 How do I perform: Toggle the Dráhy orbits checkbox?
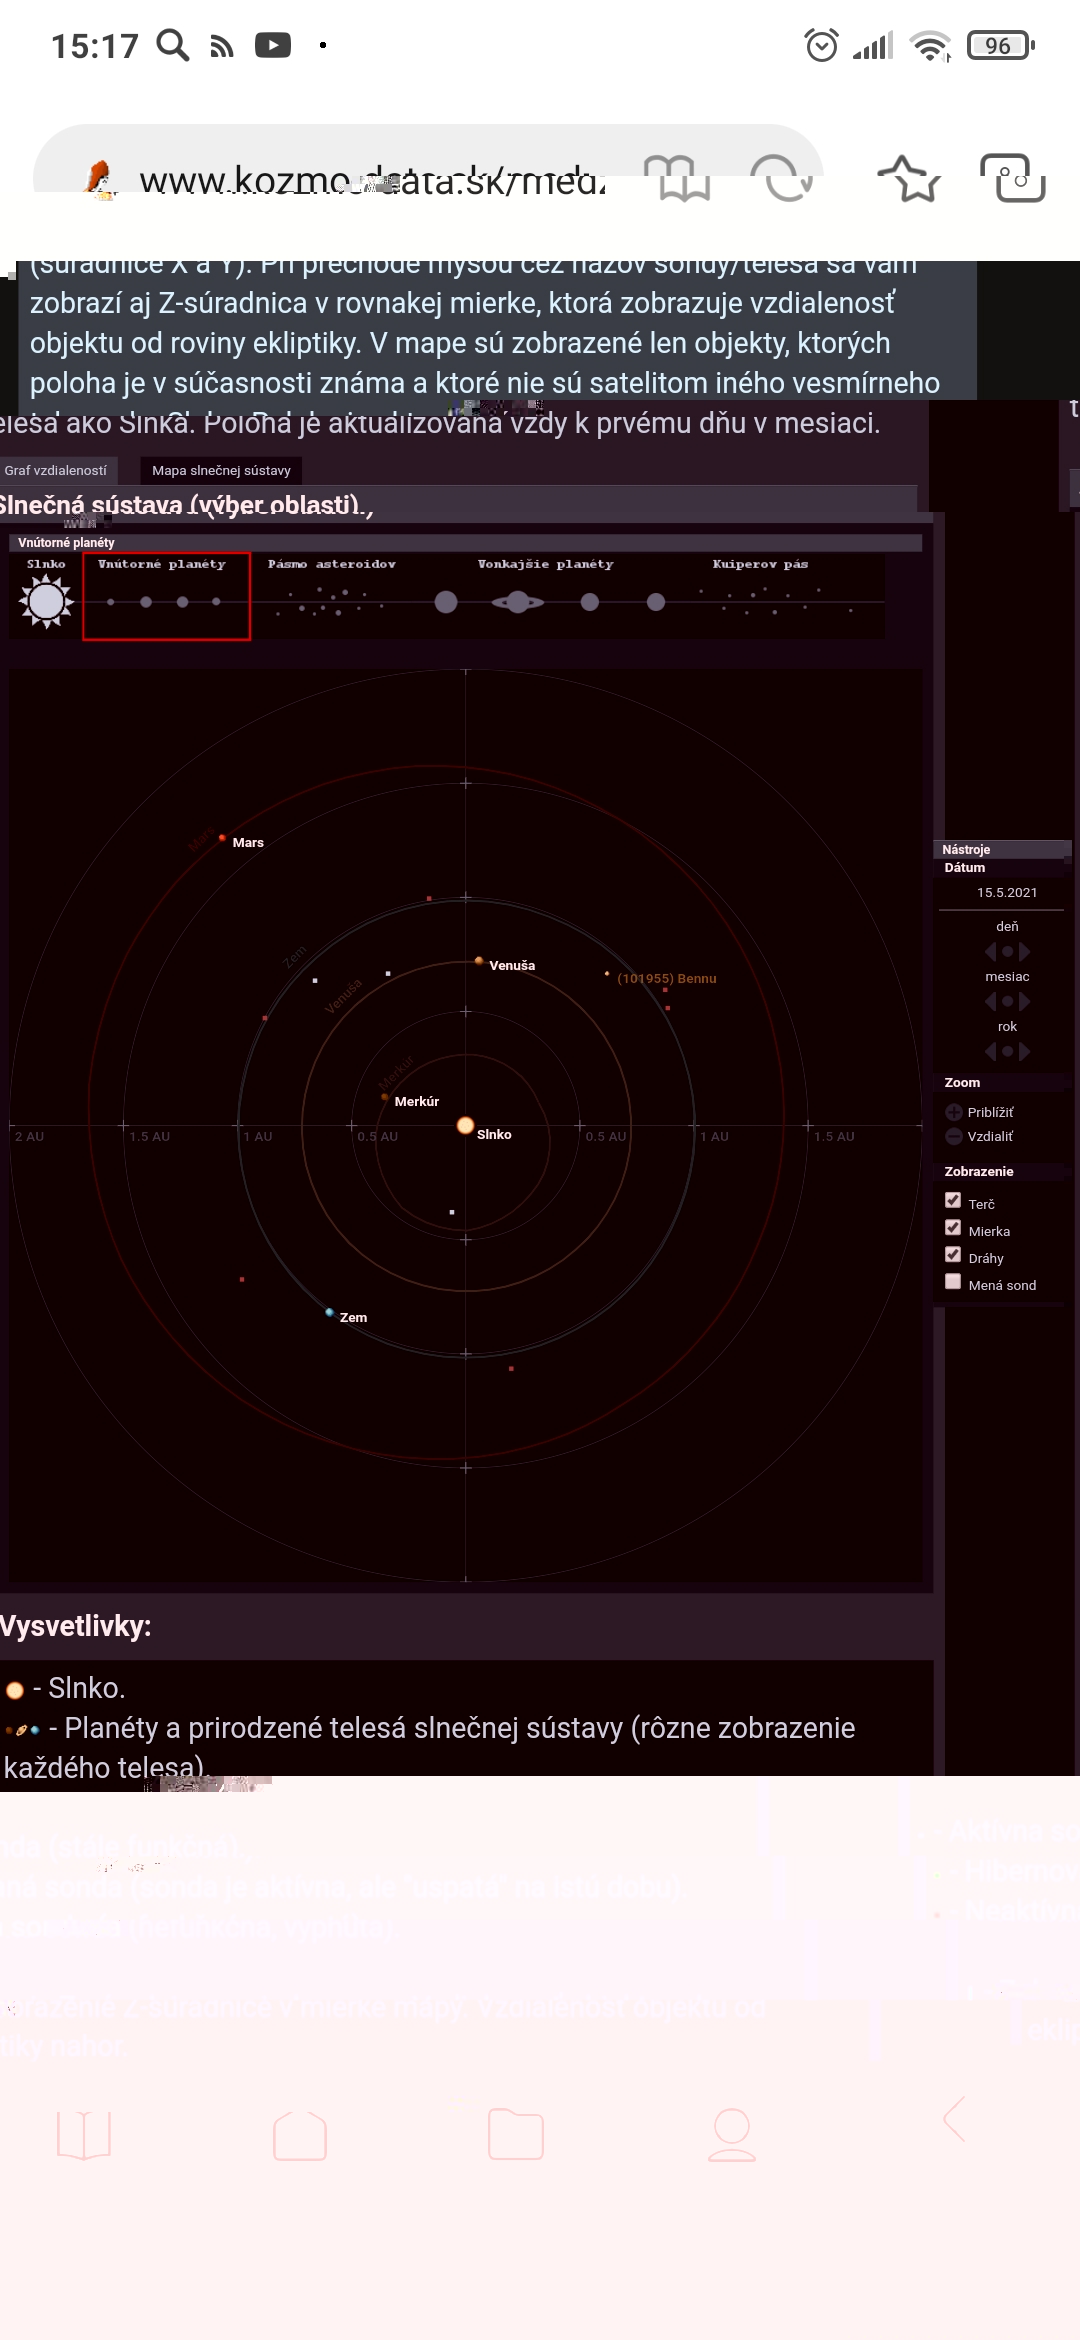coord(953,1255)
